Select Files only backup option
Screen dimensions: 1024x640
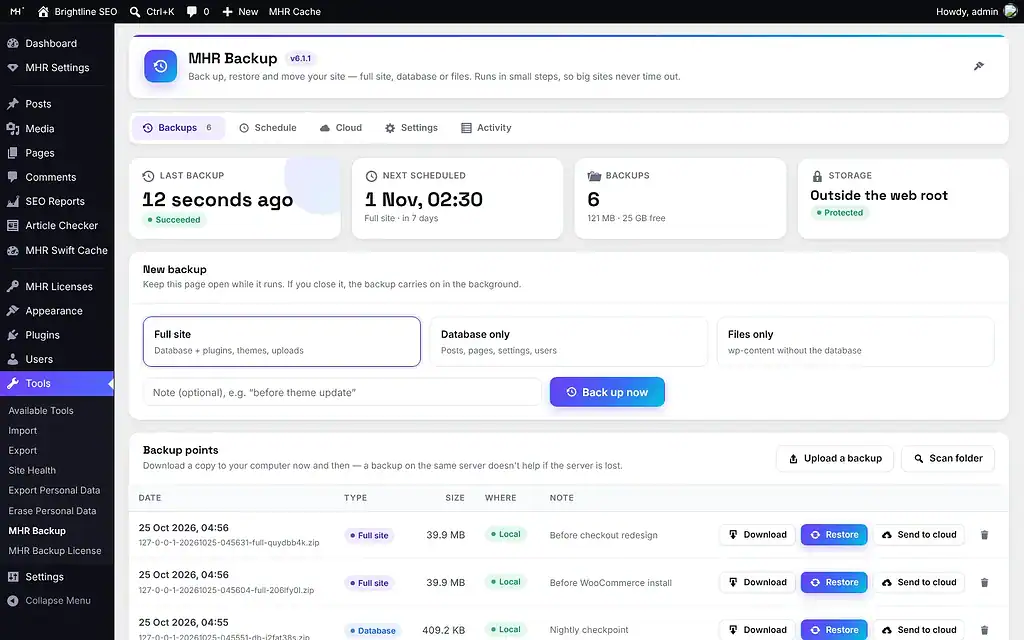pyautogui.click(x=856, y=342)
